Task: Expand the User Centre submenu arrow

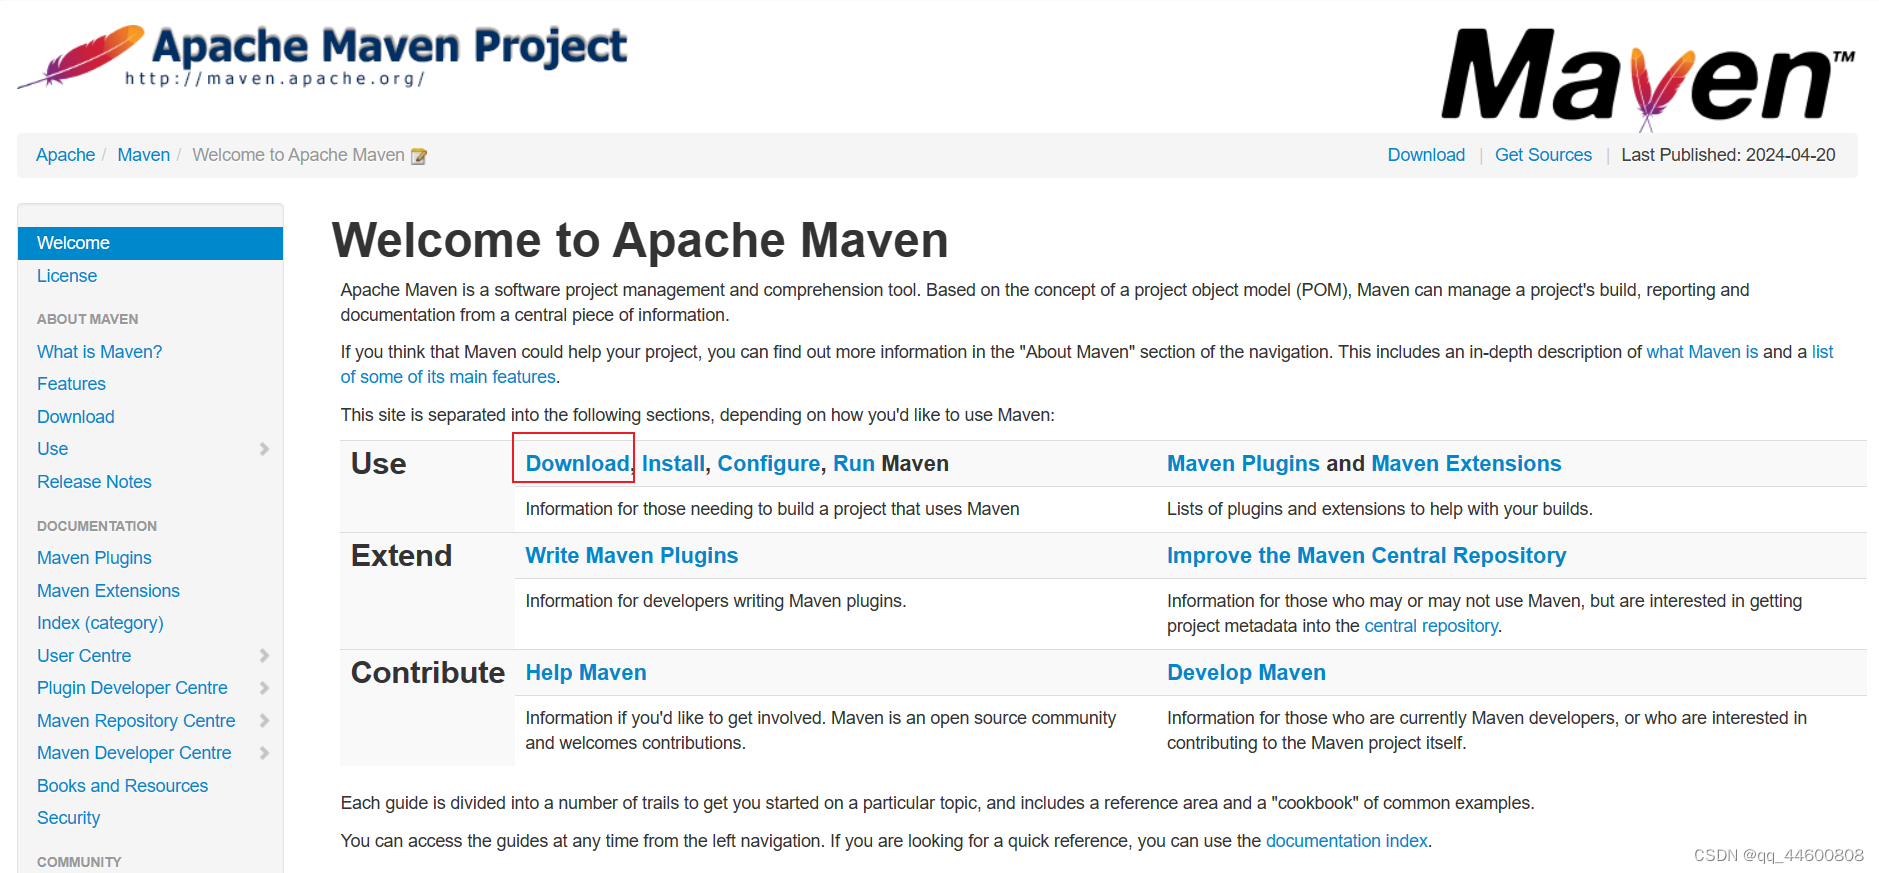Action: coord(264,656)
